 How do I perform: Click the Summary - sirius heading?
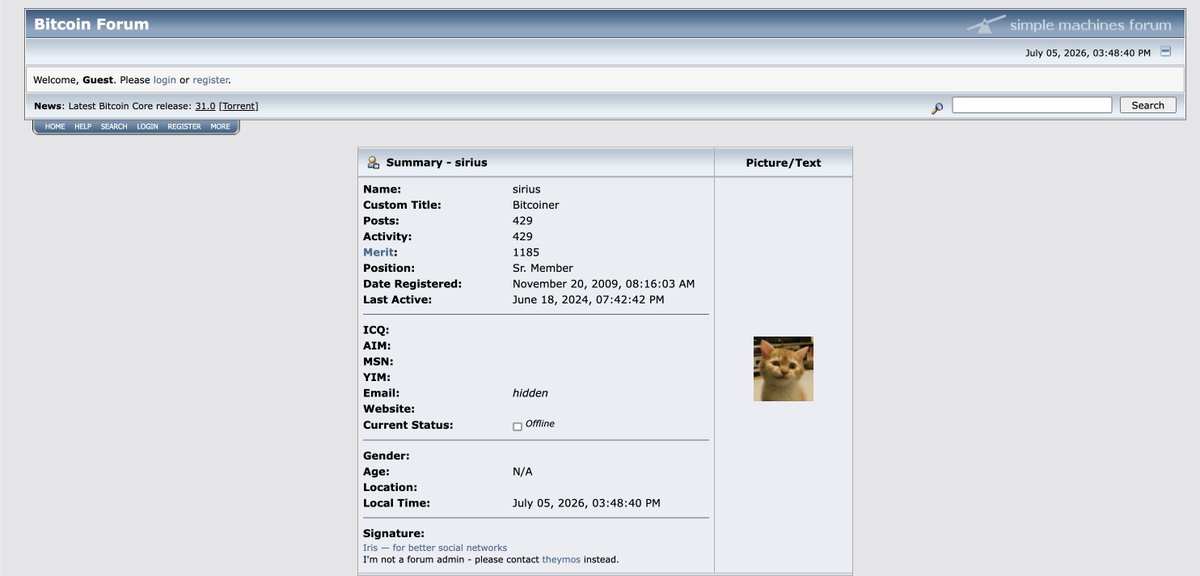point(437,162)
